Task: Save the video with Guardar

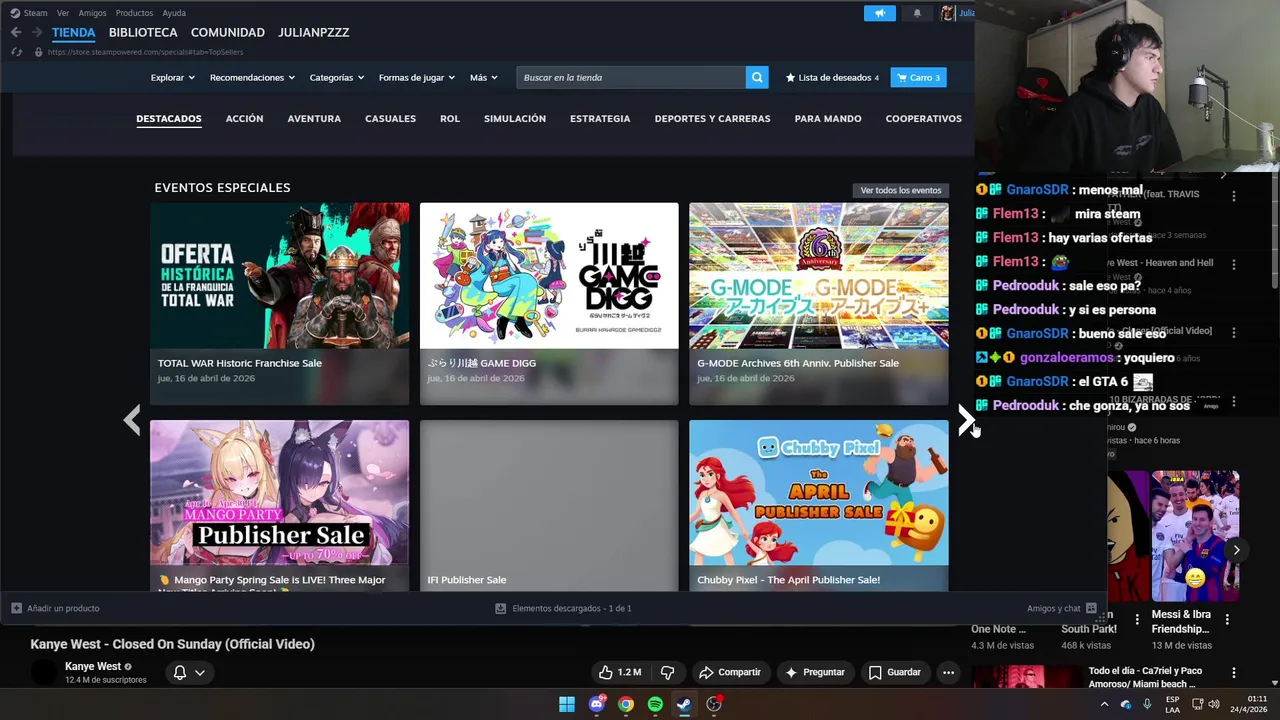Action: [x=894, y=672]
